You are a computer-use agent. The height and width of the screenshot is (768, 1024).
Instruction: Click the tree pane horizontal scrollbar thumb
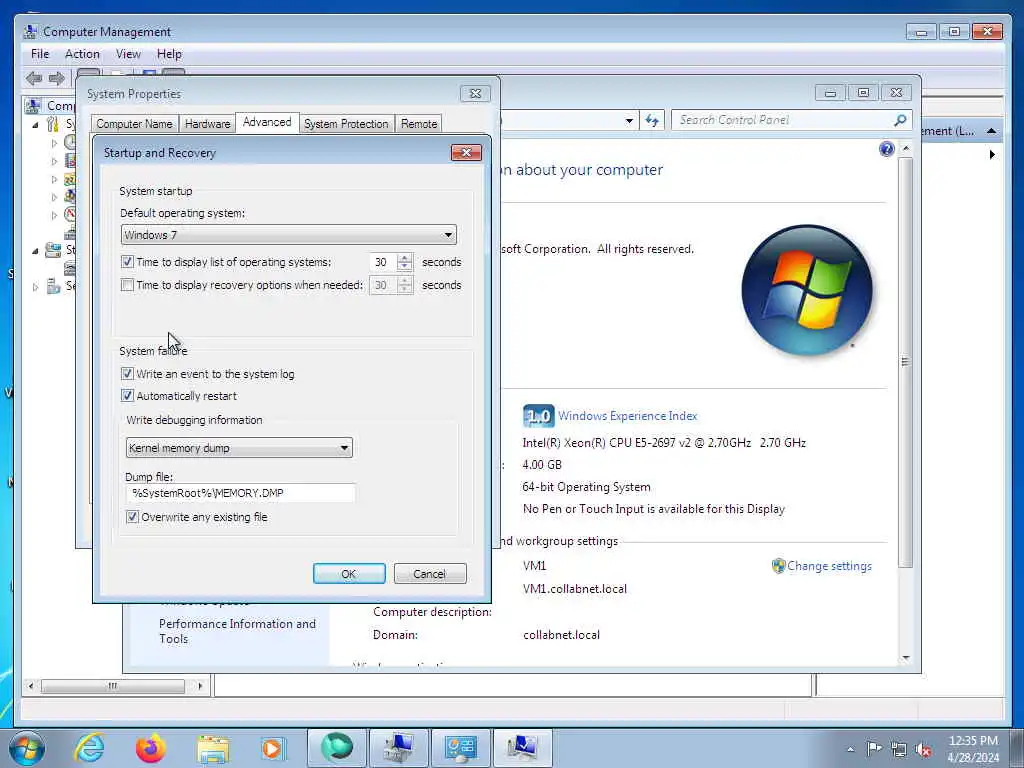[x=112, y=686]
